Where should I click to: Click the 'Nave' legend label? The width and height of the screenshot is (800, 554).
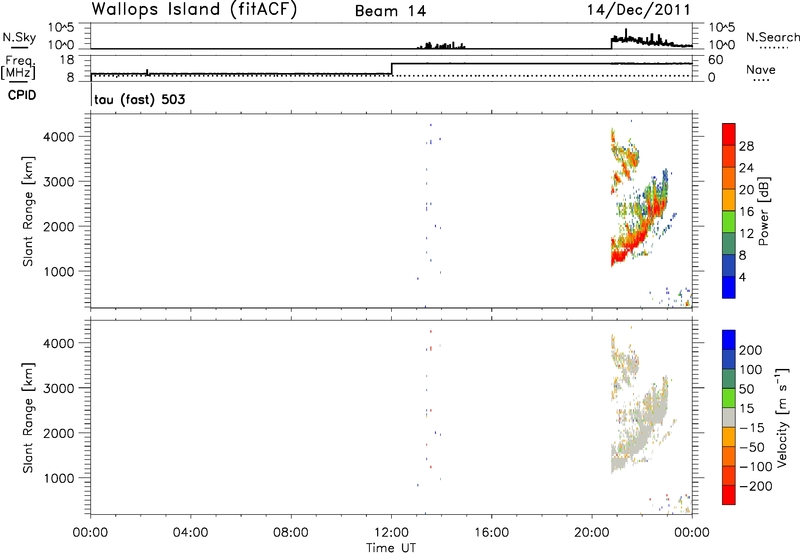click(x=761, y=69)
